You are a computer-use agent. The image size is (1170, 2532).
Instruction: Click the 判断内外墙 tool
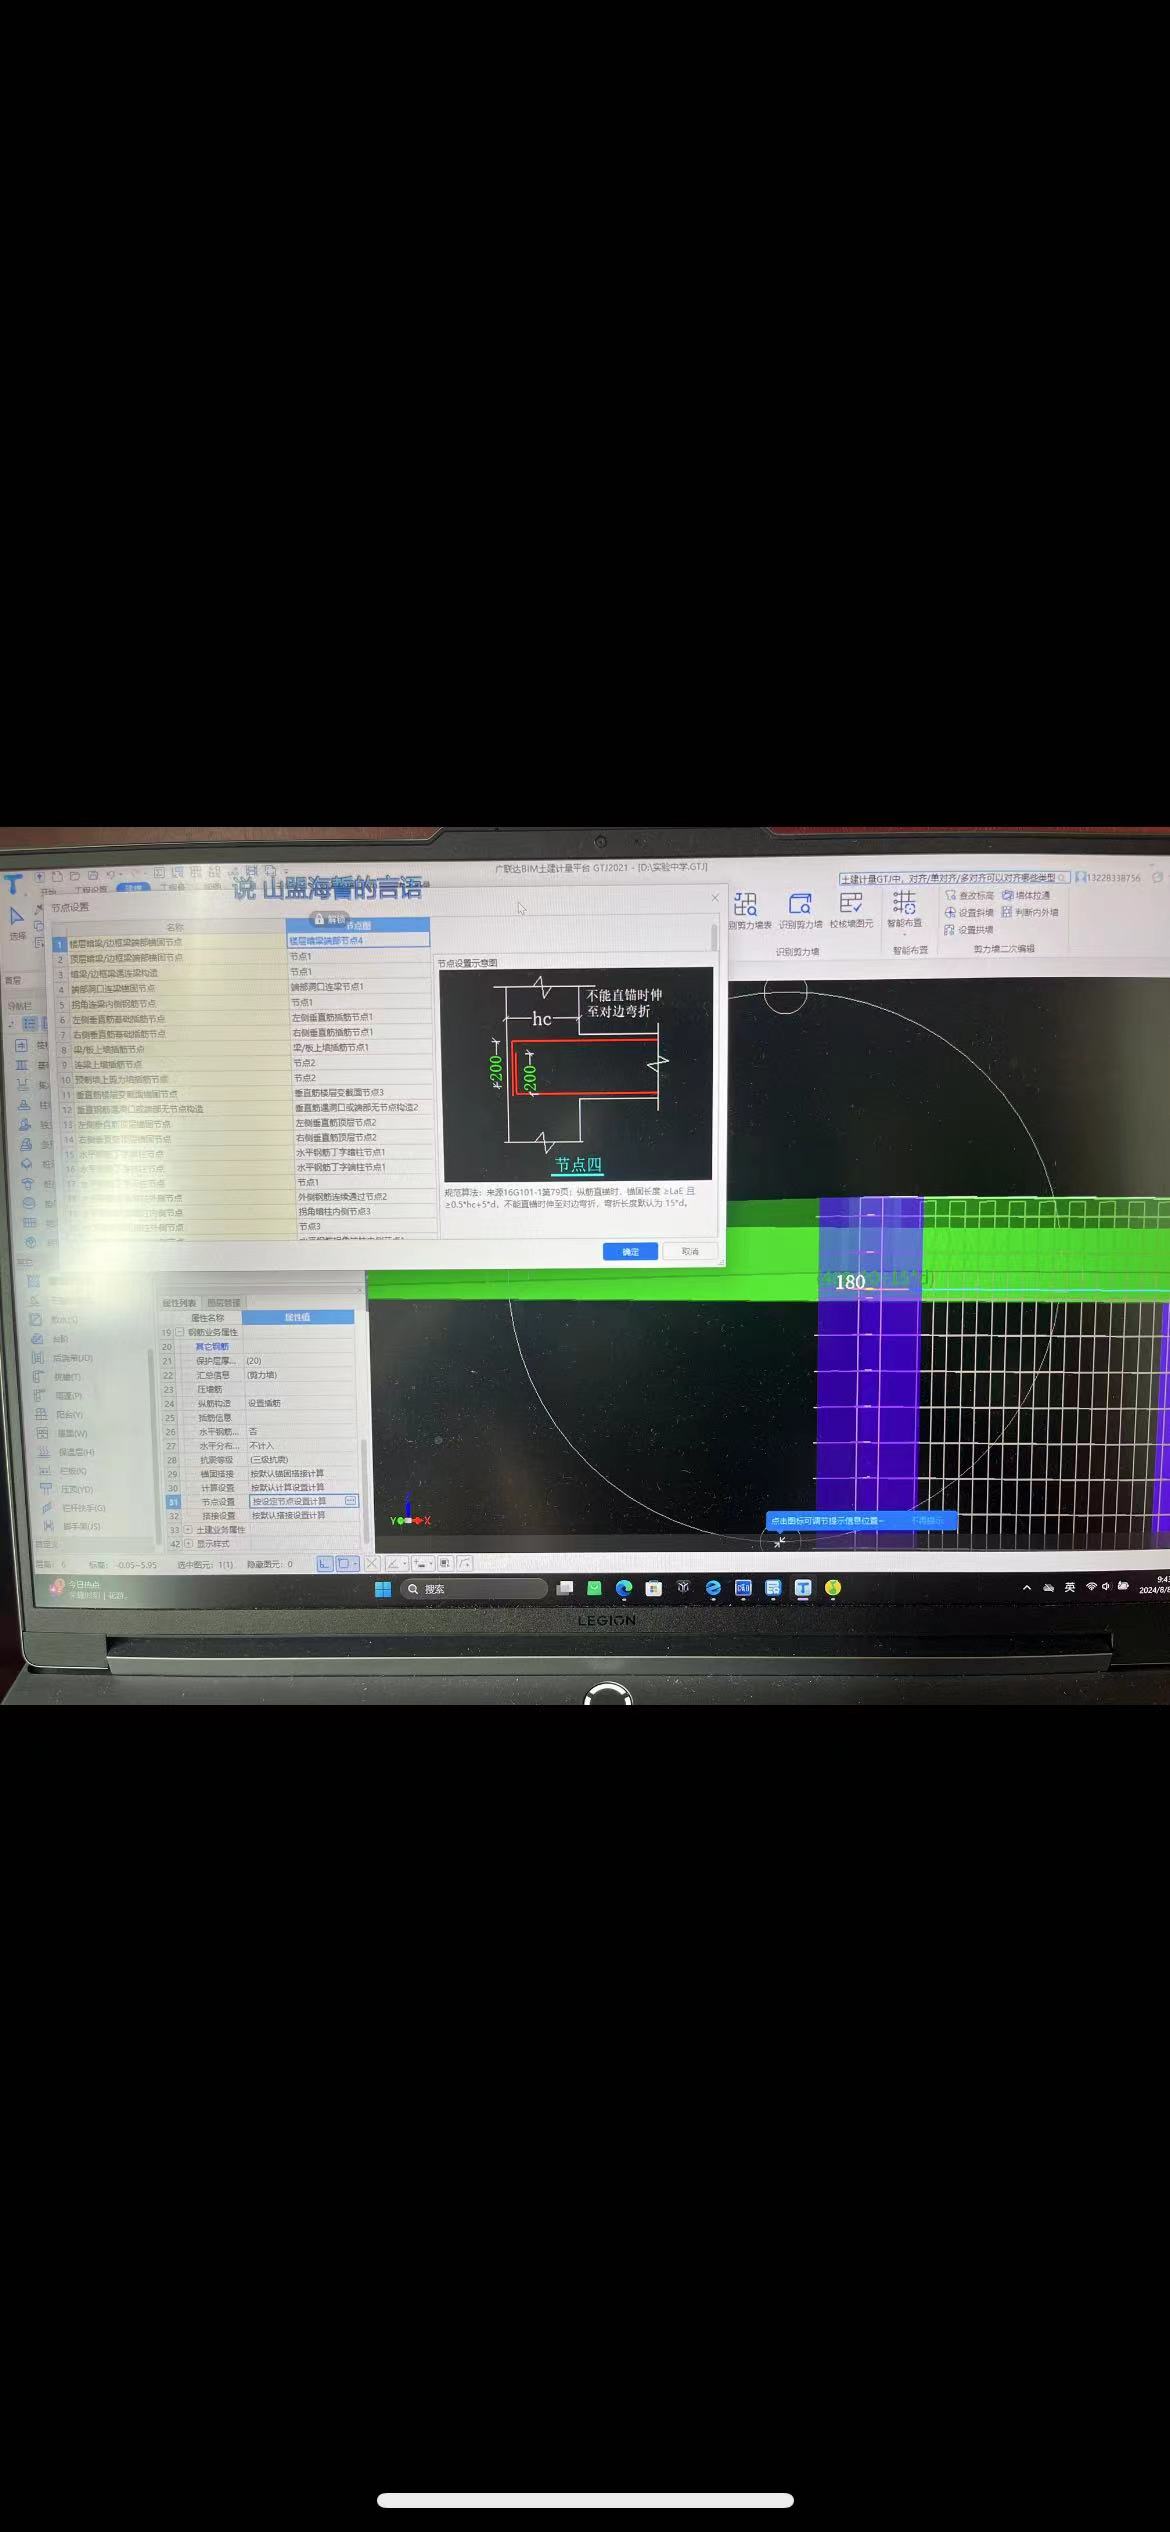[x=1030, y=912]
